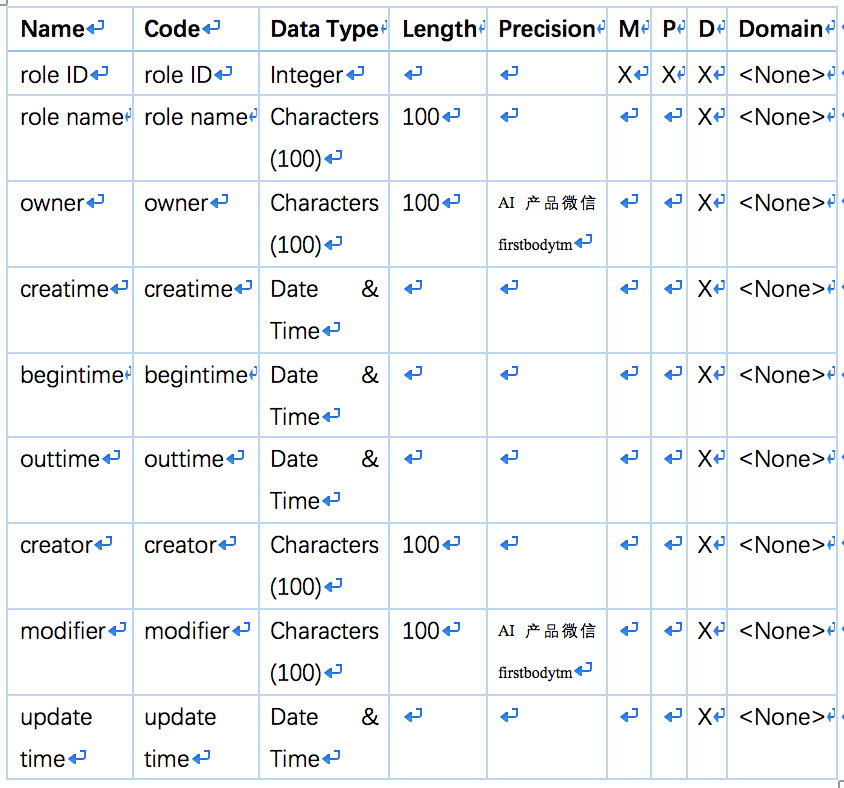Click the Domain column header cell
This screenshot has width=844, height=788.
[782, 29]
